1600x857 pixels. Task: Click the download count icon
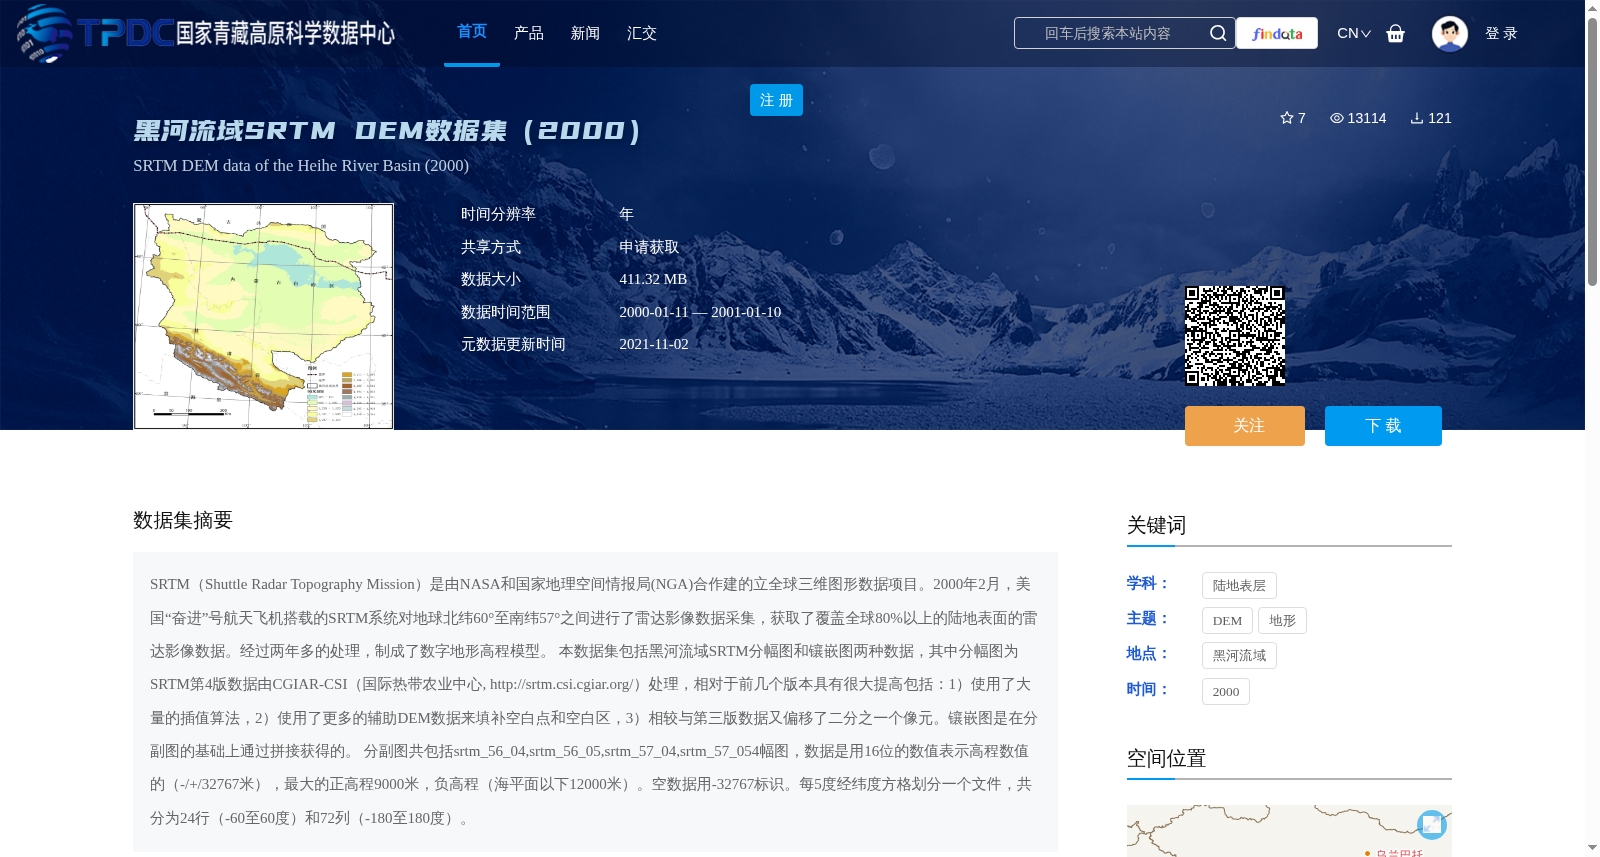[x=1417, y=118]
